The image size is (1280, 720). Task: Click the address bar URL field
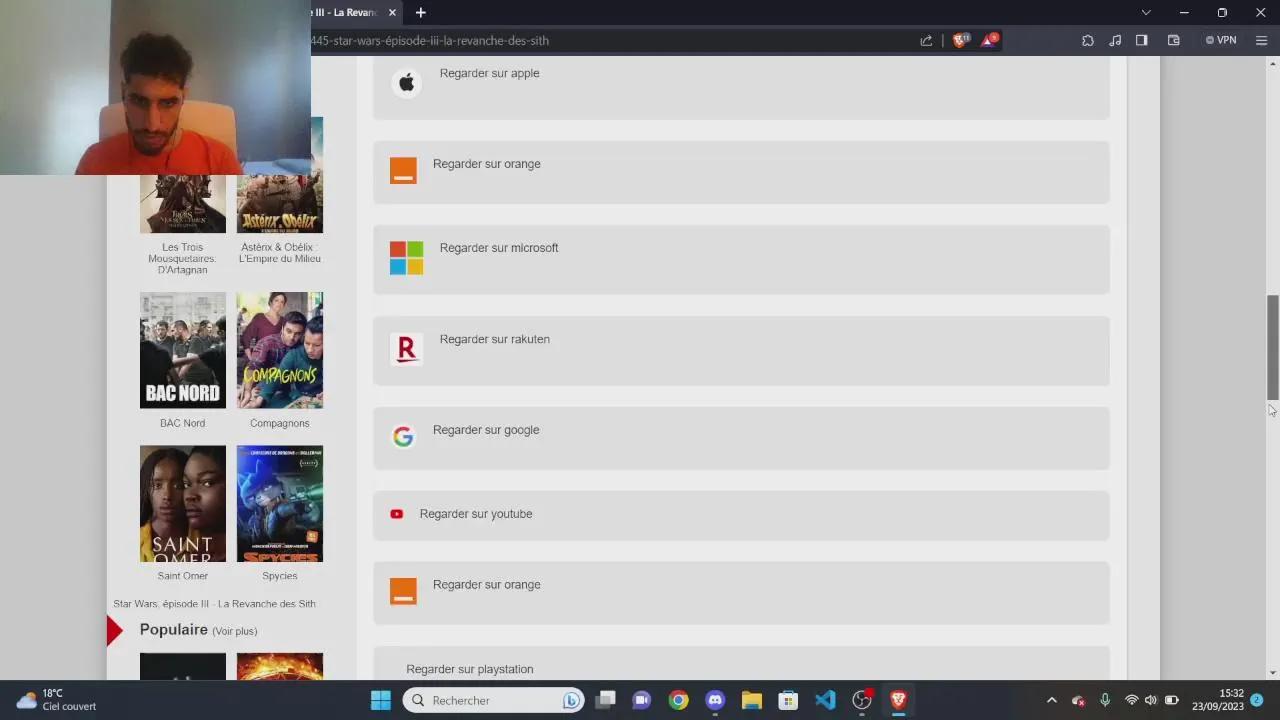610,40
